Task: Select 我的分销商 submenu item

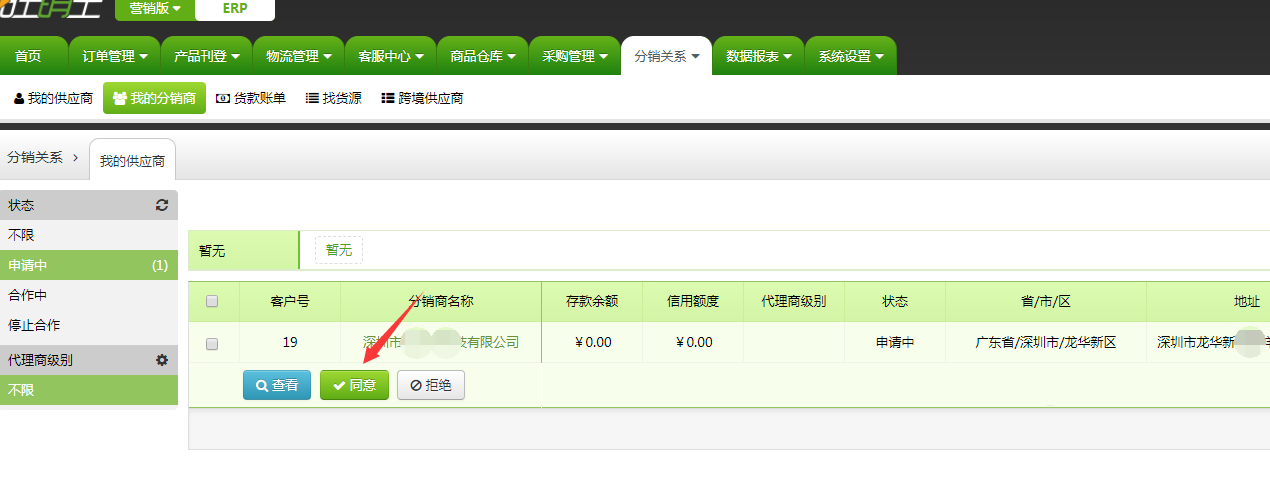Action: coord(154,99)
